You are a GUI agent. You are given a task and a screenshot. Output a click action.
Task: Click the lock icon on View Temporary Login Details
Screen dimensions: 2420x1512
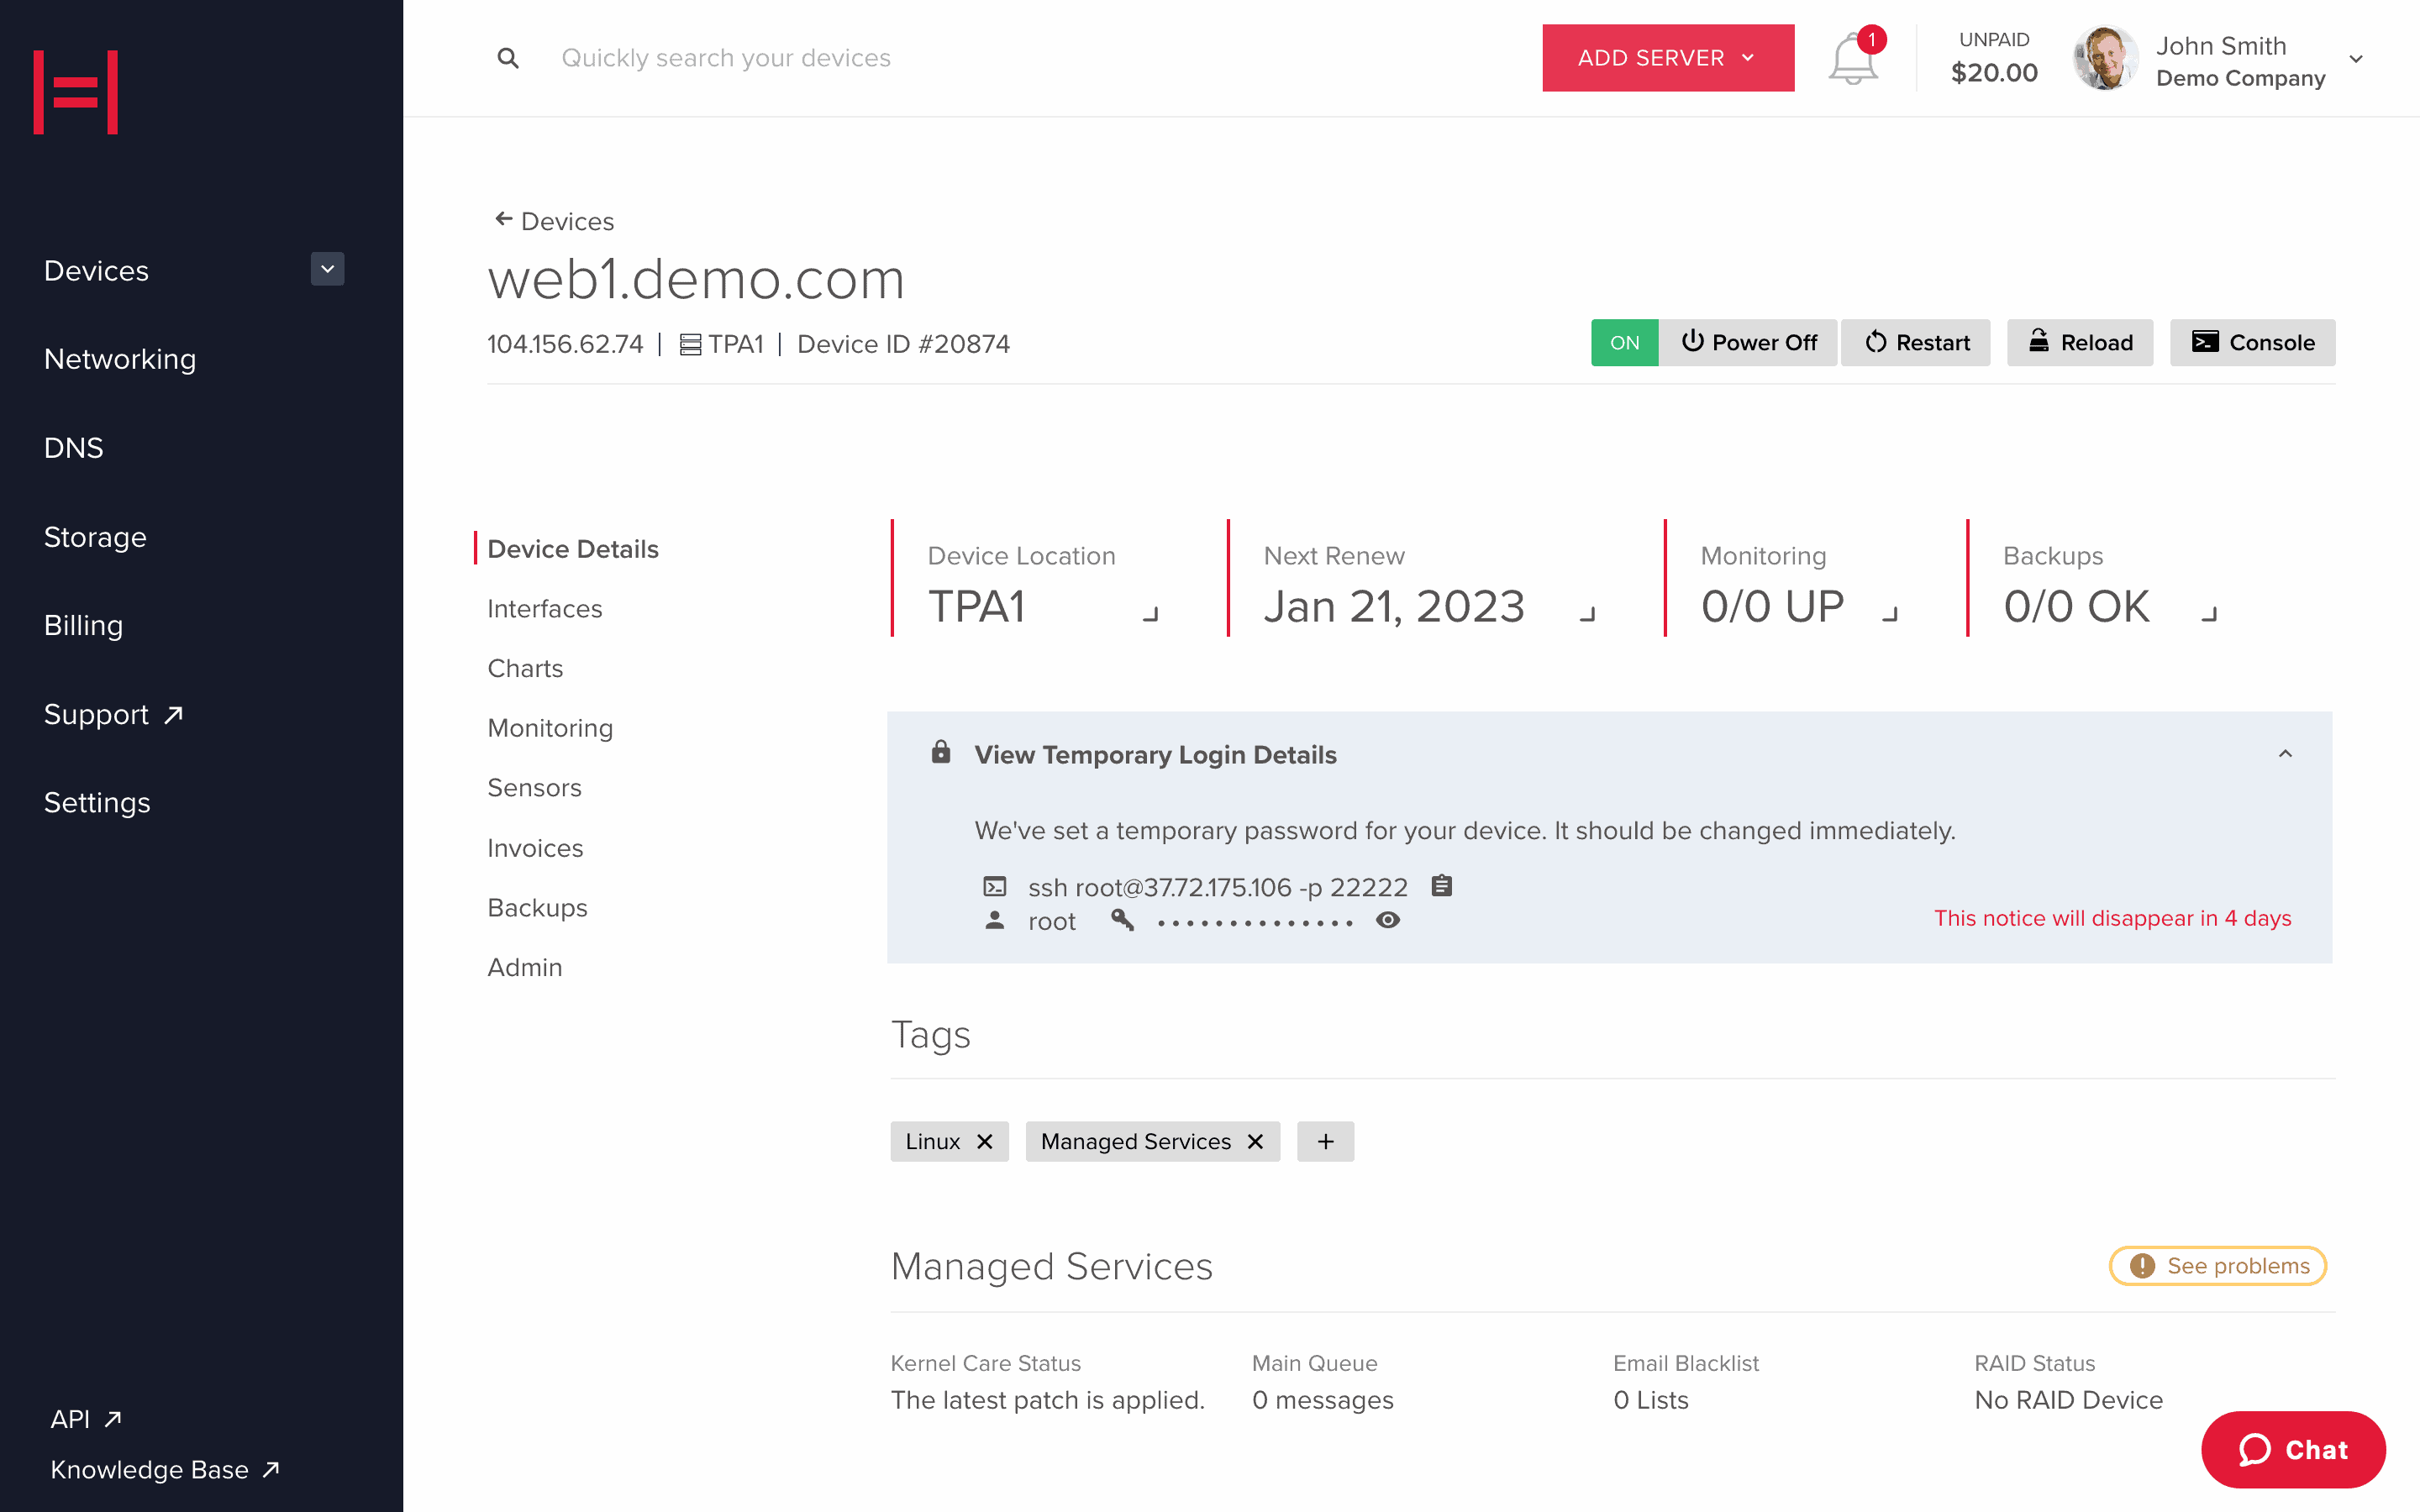941,754
